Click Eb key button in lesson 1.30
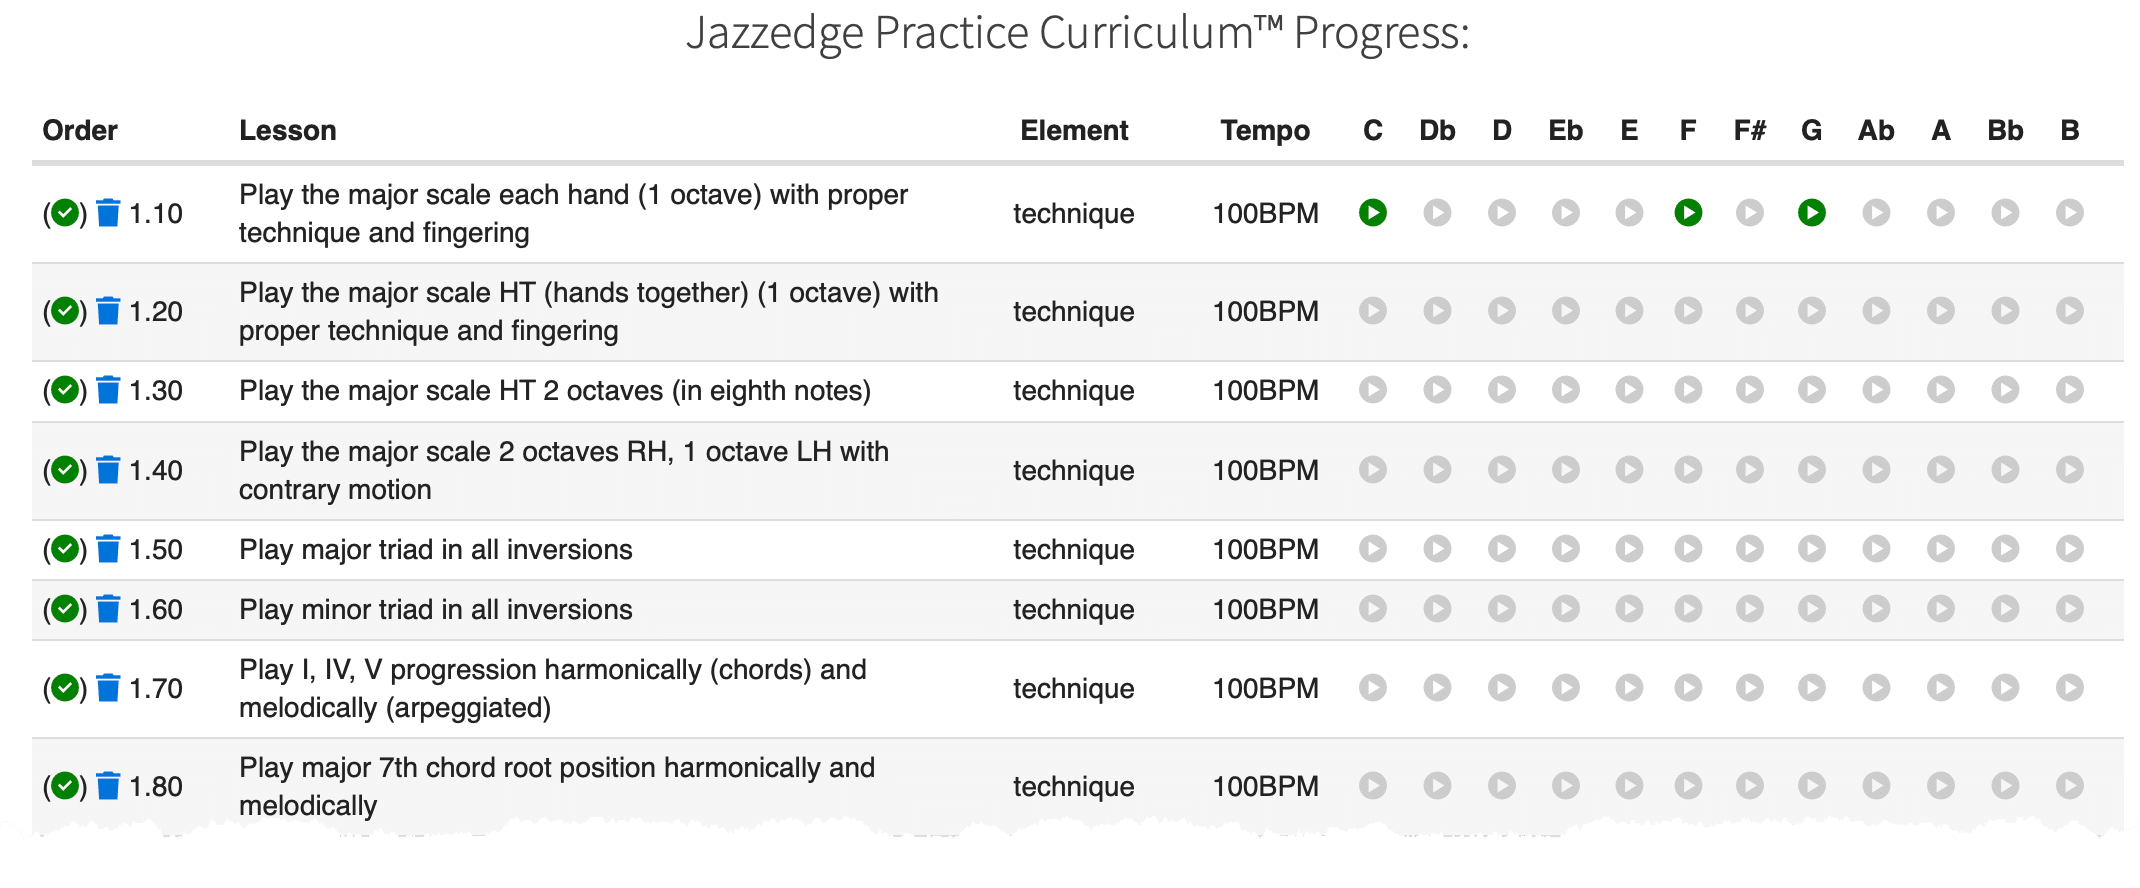This screenshot has height=888, width=2140. pyautogui.click(x=1565, y=390)
